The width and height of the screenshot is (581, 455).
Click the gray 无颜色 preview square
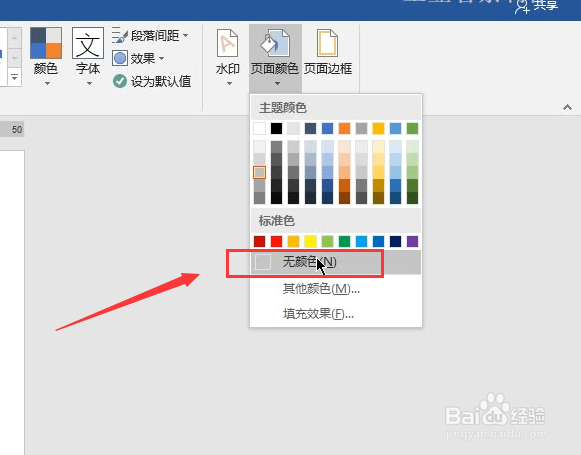click(x=263, y=262)
